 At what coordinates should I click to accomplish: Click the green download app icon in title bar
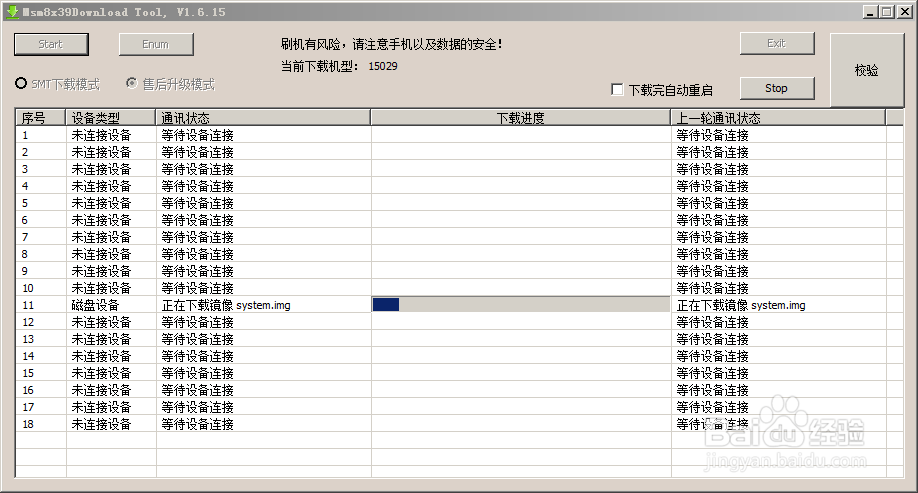[x=12, y=12]
